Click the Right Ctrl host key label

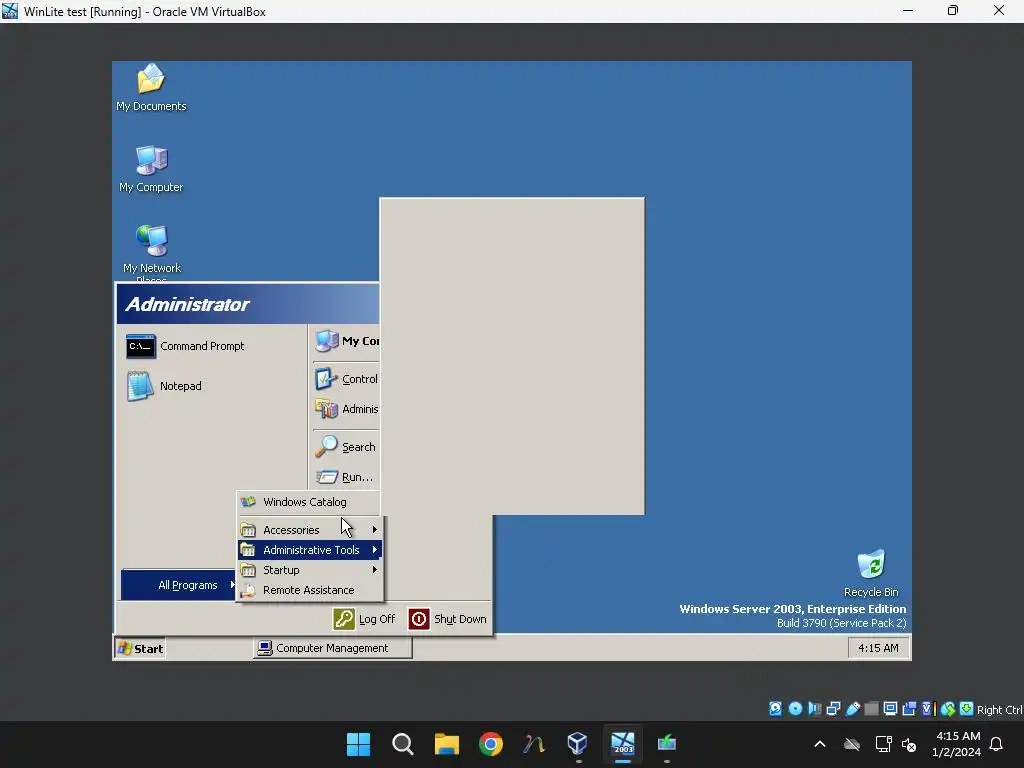click(999, 709)
